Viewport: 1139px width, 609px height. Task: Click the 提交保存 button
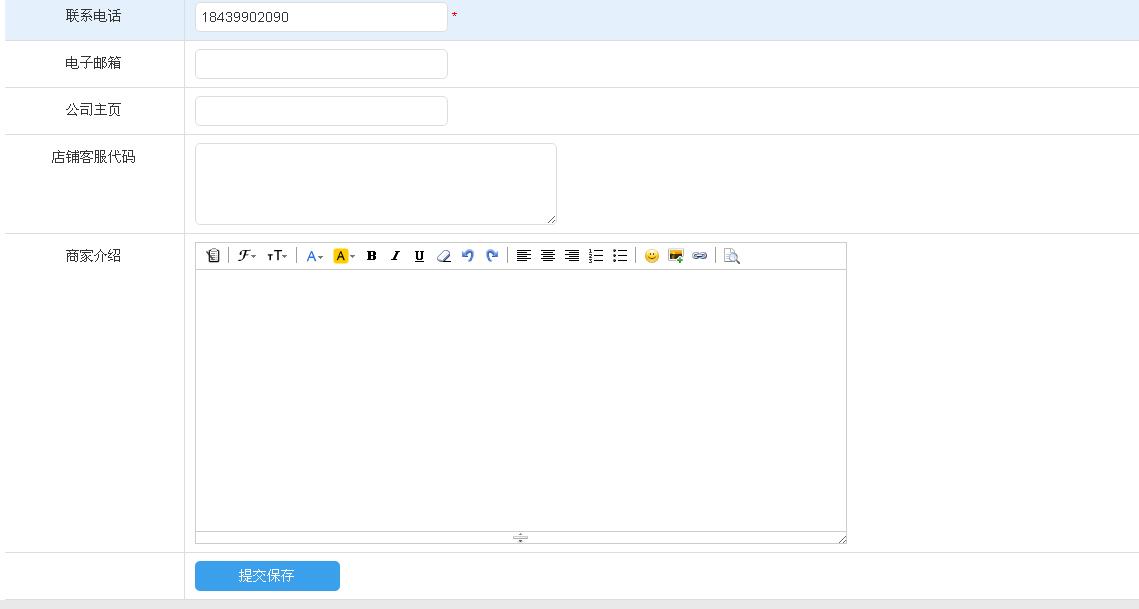tap(267, 576)
